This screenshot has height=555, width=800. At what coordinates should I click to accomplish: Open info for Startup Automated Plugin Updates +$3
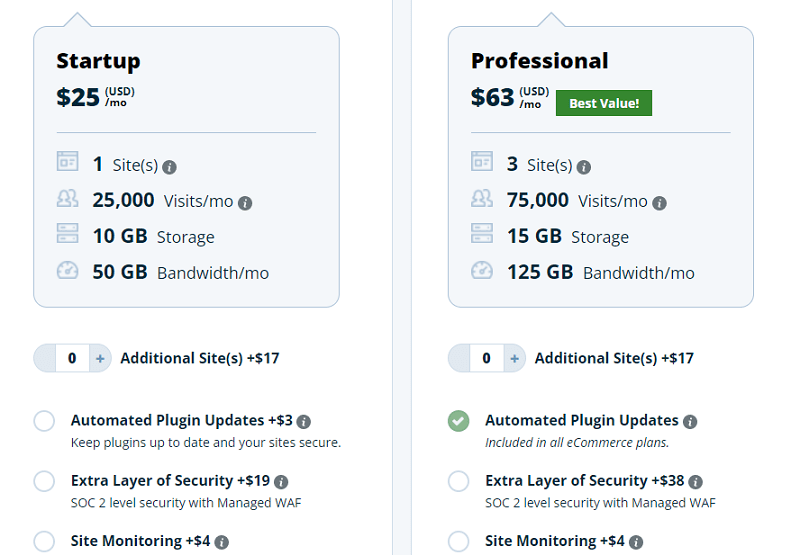pyautogui.click(x=304, y=421)
